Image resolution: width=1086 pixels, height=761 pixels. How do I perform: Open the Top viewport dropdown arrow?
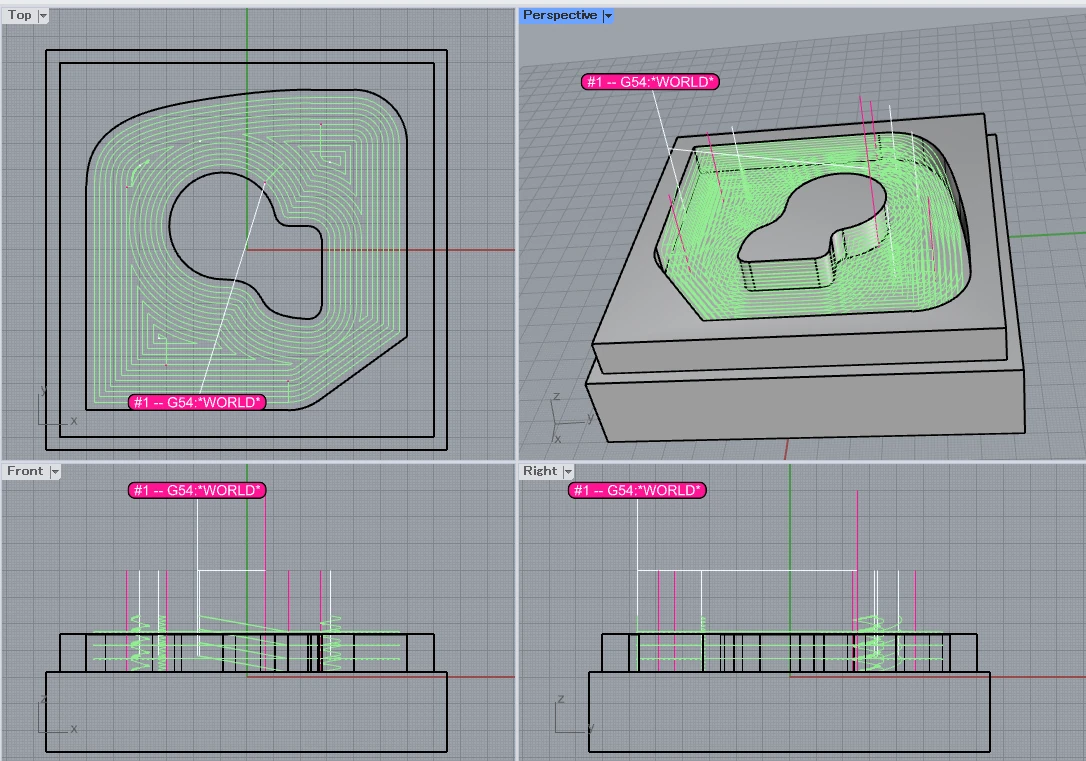coord(43,15)
